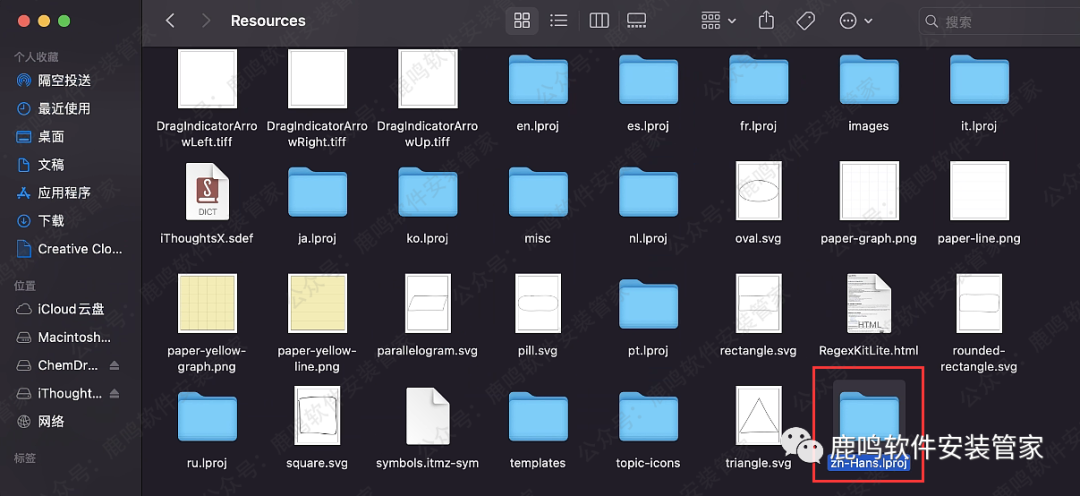Open the group-by dropdown
1080x496 pixels.
(718, 21)
